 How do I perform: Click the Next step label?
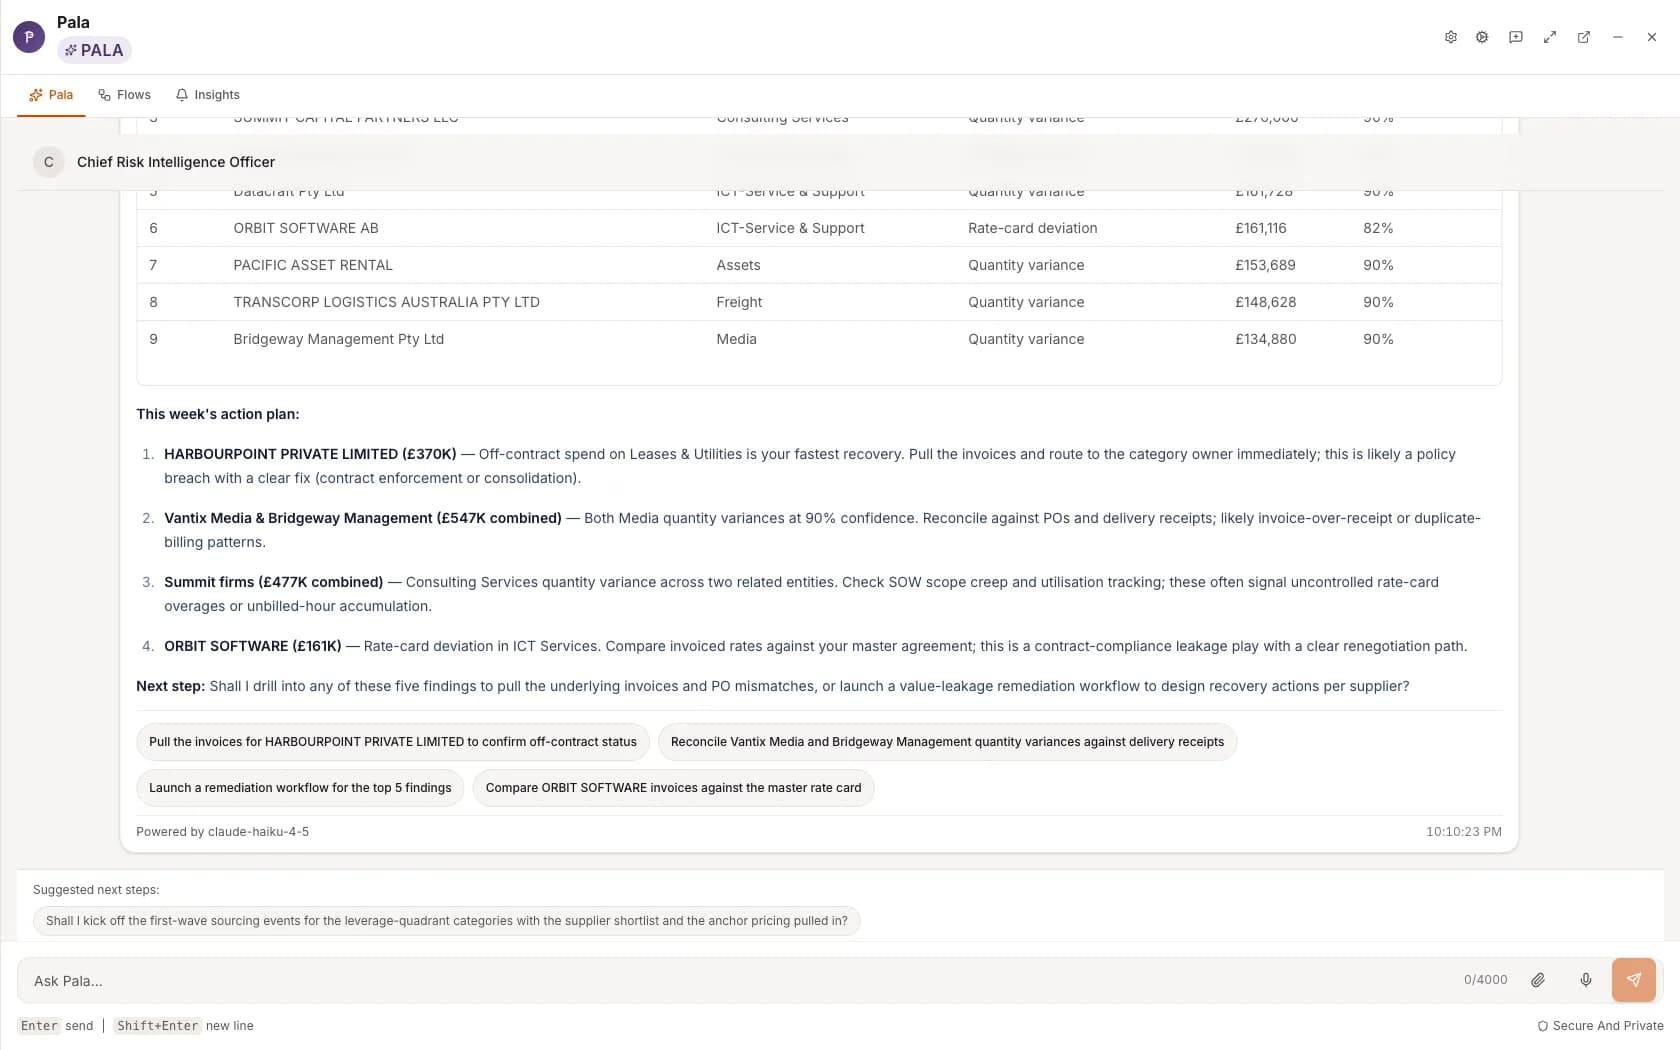pos(171,686)
